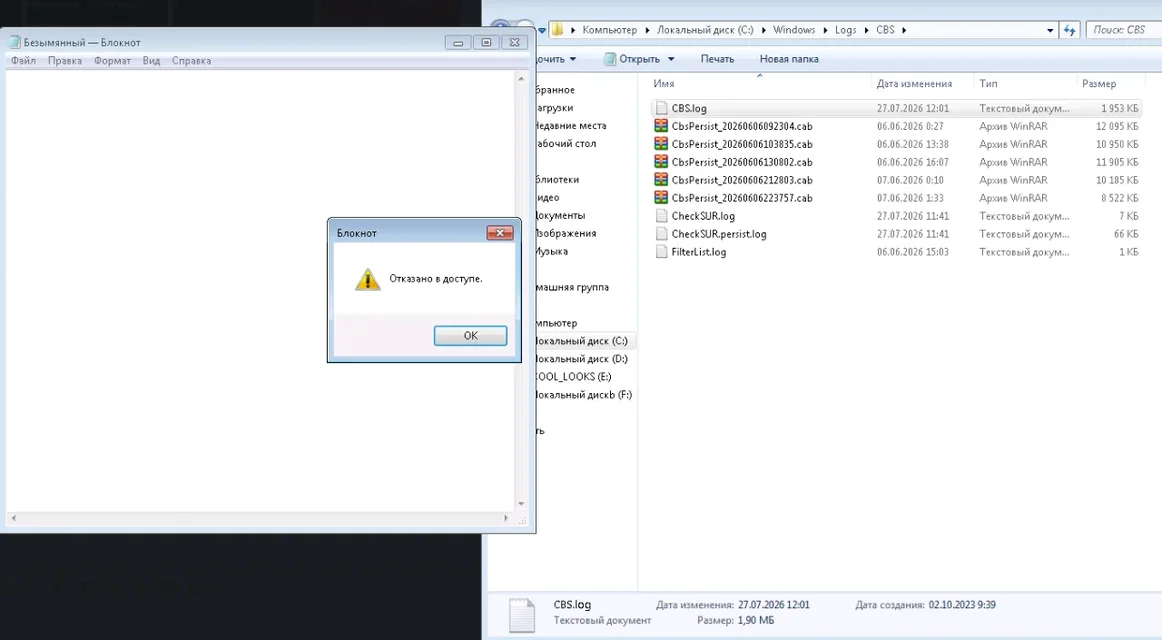Open the Файл menu in Notepad
Screen dimensions: 1162x640
pyautogui.click(x=24, y=61)
